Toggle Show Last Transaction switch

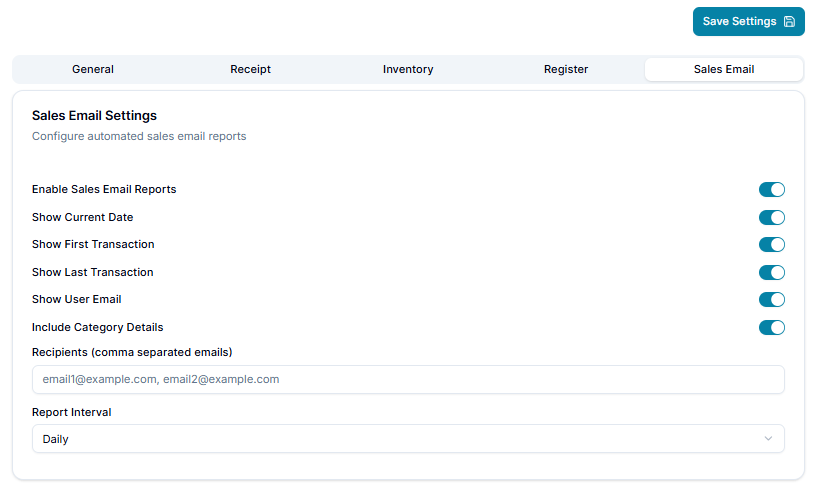click(x=772, y=272)
